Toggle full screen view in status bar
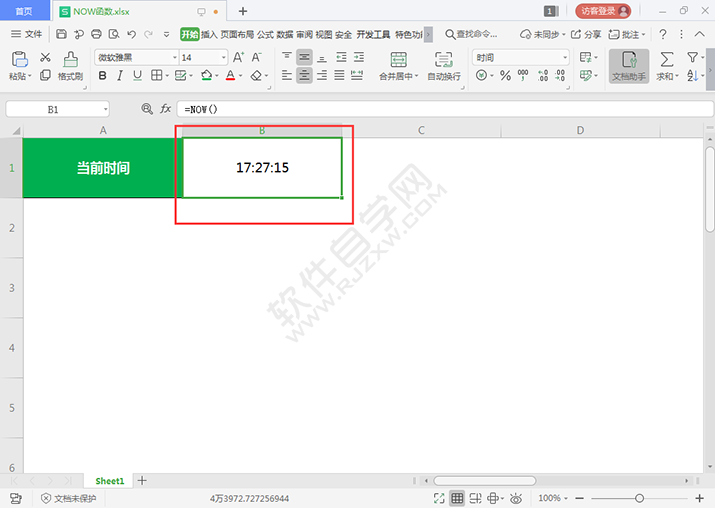 (439, 498)
